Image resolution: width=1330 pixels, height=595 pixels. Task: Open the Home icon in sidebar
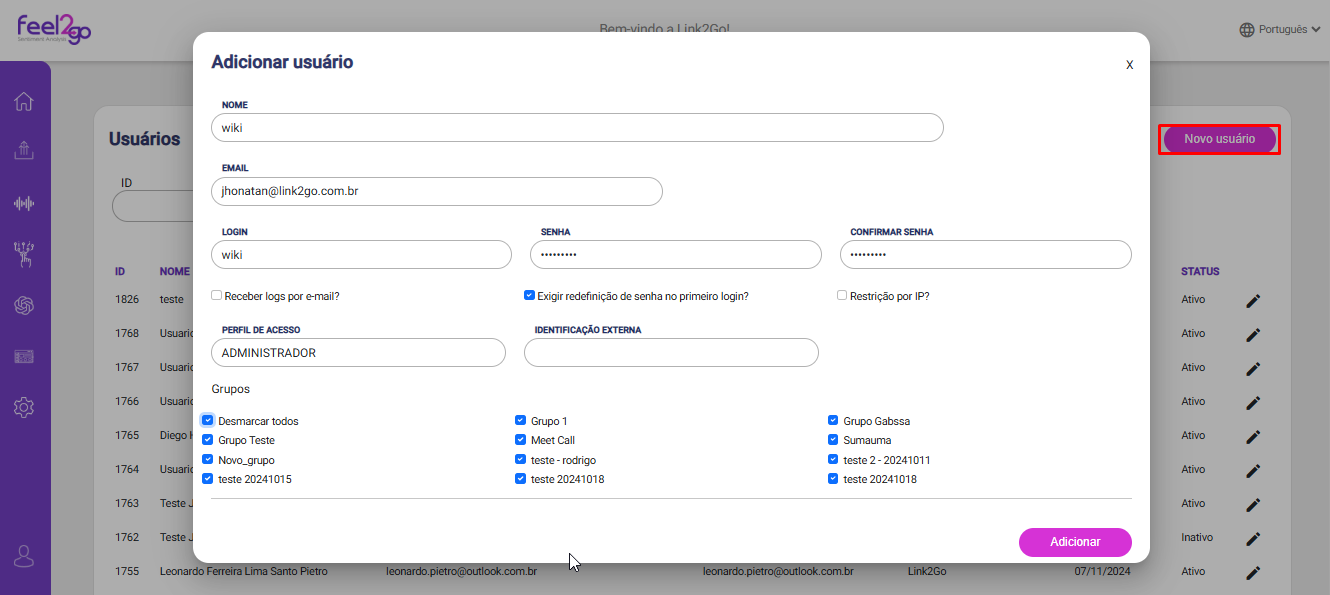click(24, 101)
